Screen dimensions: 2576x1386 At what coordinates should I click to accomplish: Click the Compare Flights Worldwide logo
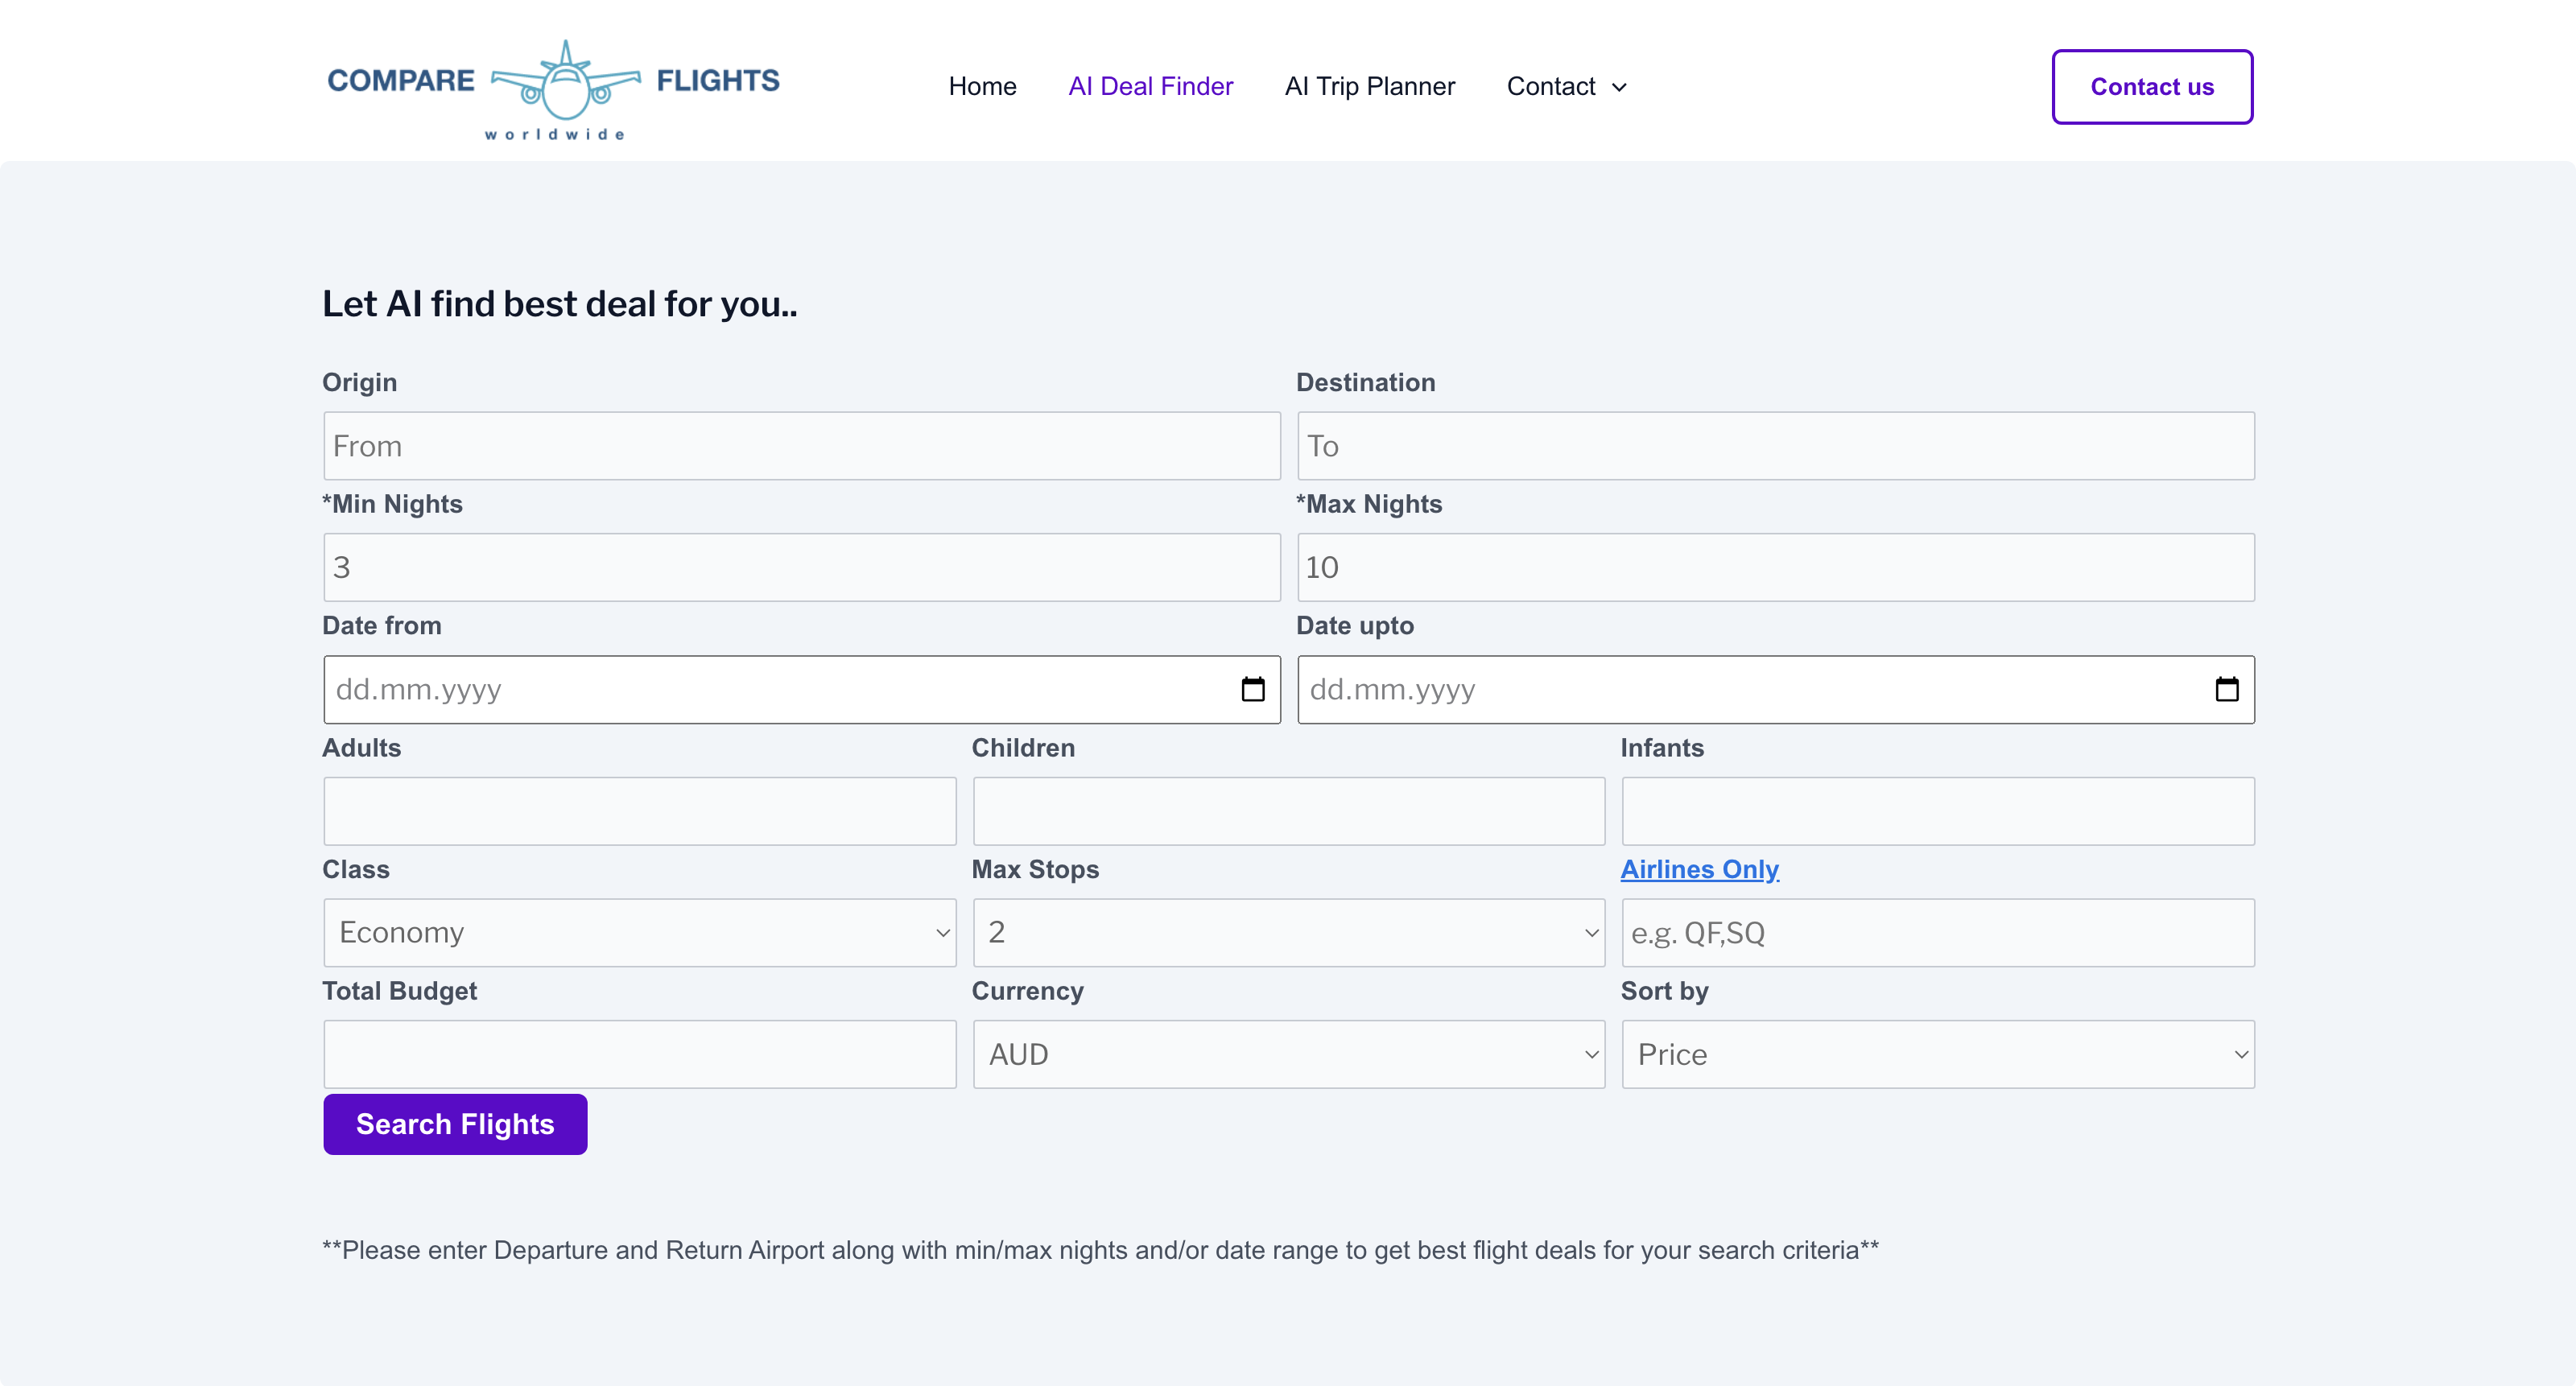553,89
